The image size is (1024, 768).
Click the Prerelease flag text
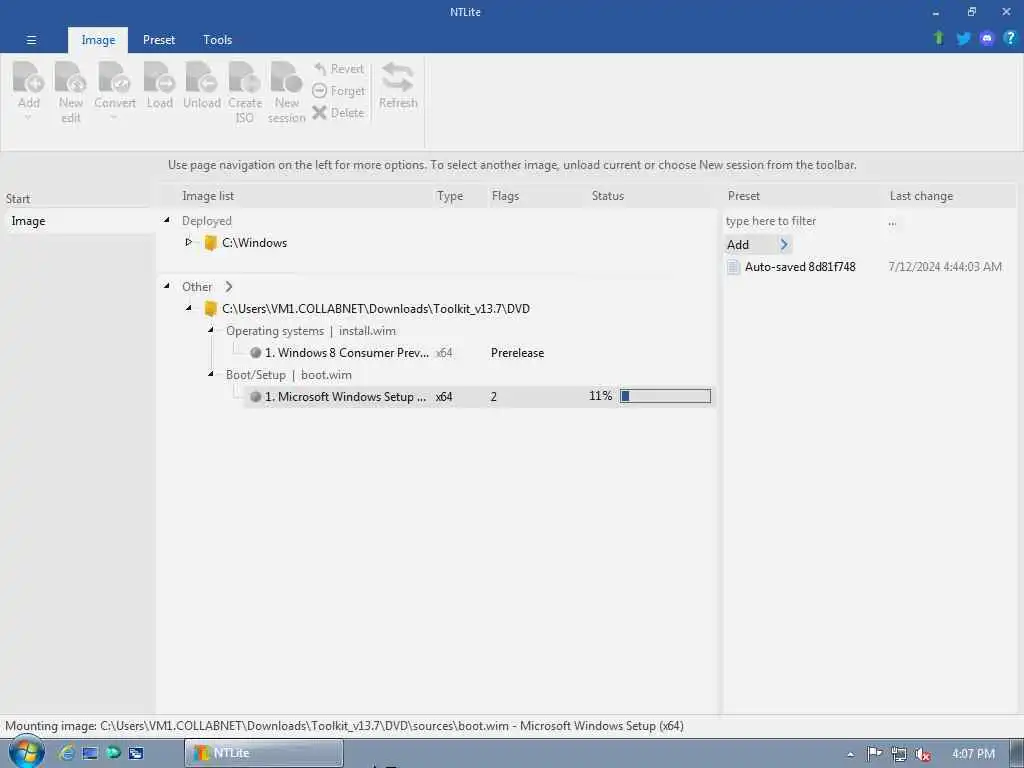coord(517,353)
